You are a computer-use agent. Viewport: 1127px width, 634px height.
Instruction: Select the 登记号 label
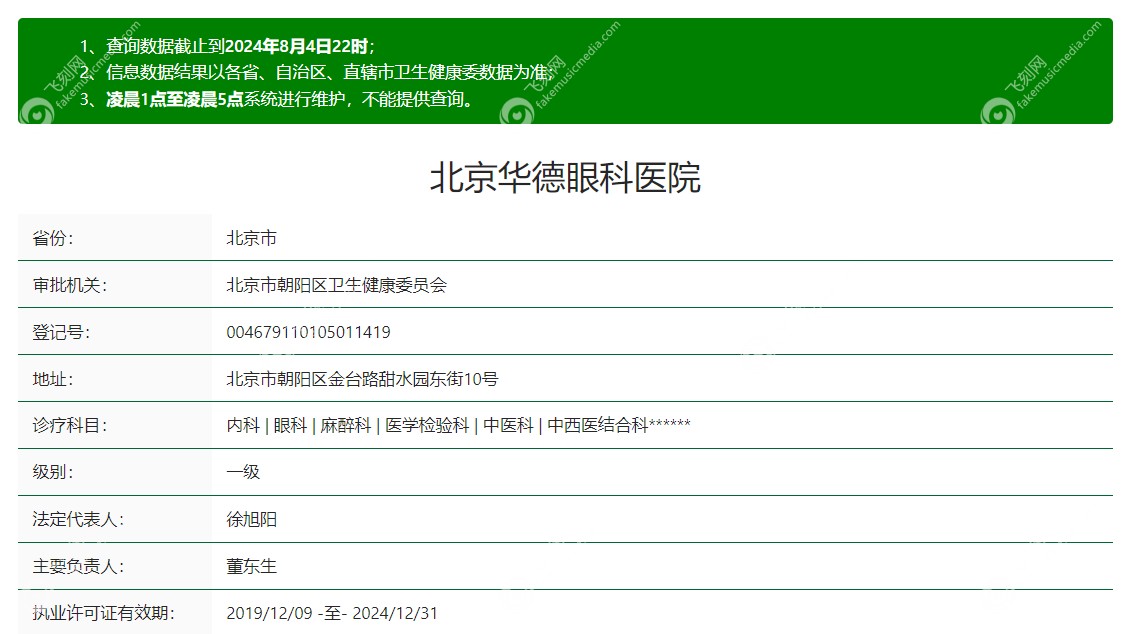coord(61,332)
